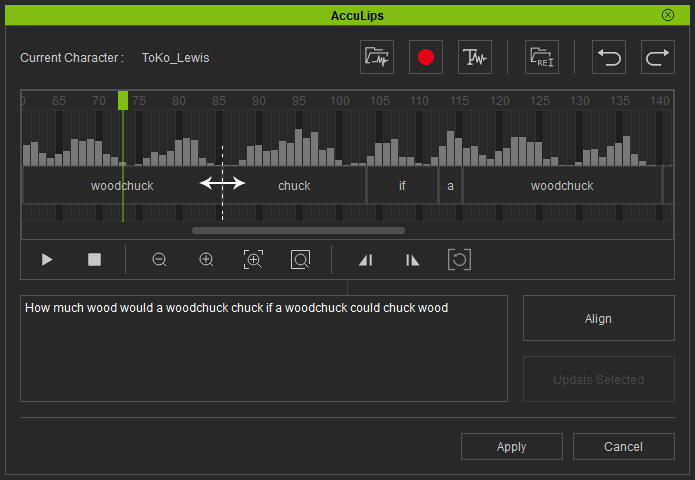Click the text-to-speech waveform icon
The height and width of the screenshot is (480, 695).
(474, 57)
